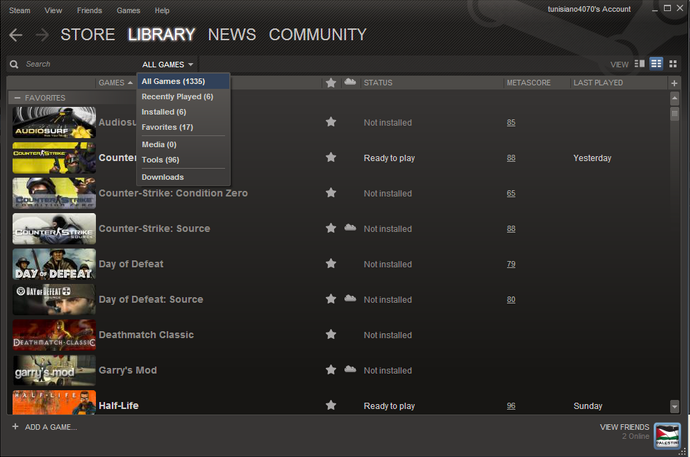Open Counter-Strike: Condition Zero metascore 65 link
The height and width of the screenshot is (457, 690).
pyautogui.click(x=510, y=194)
